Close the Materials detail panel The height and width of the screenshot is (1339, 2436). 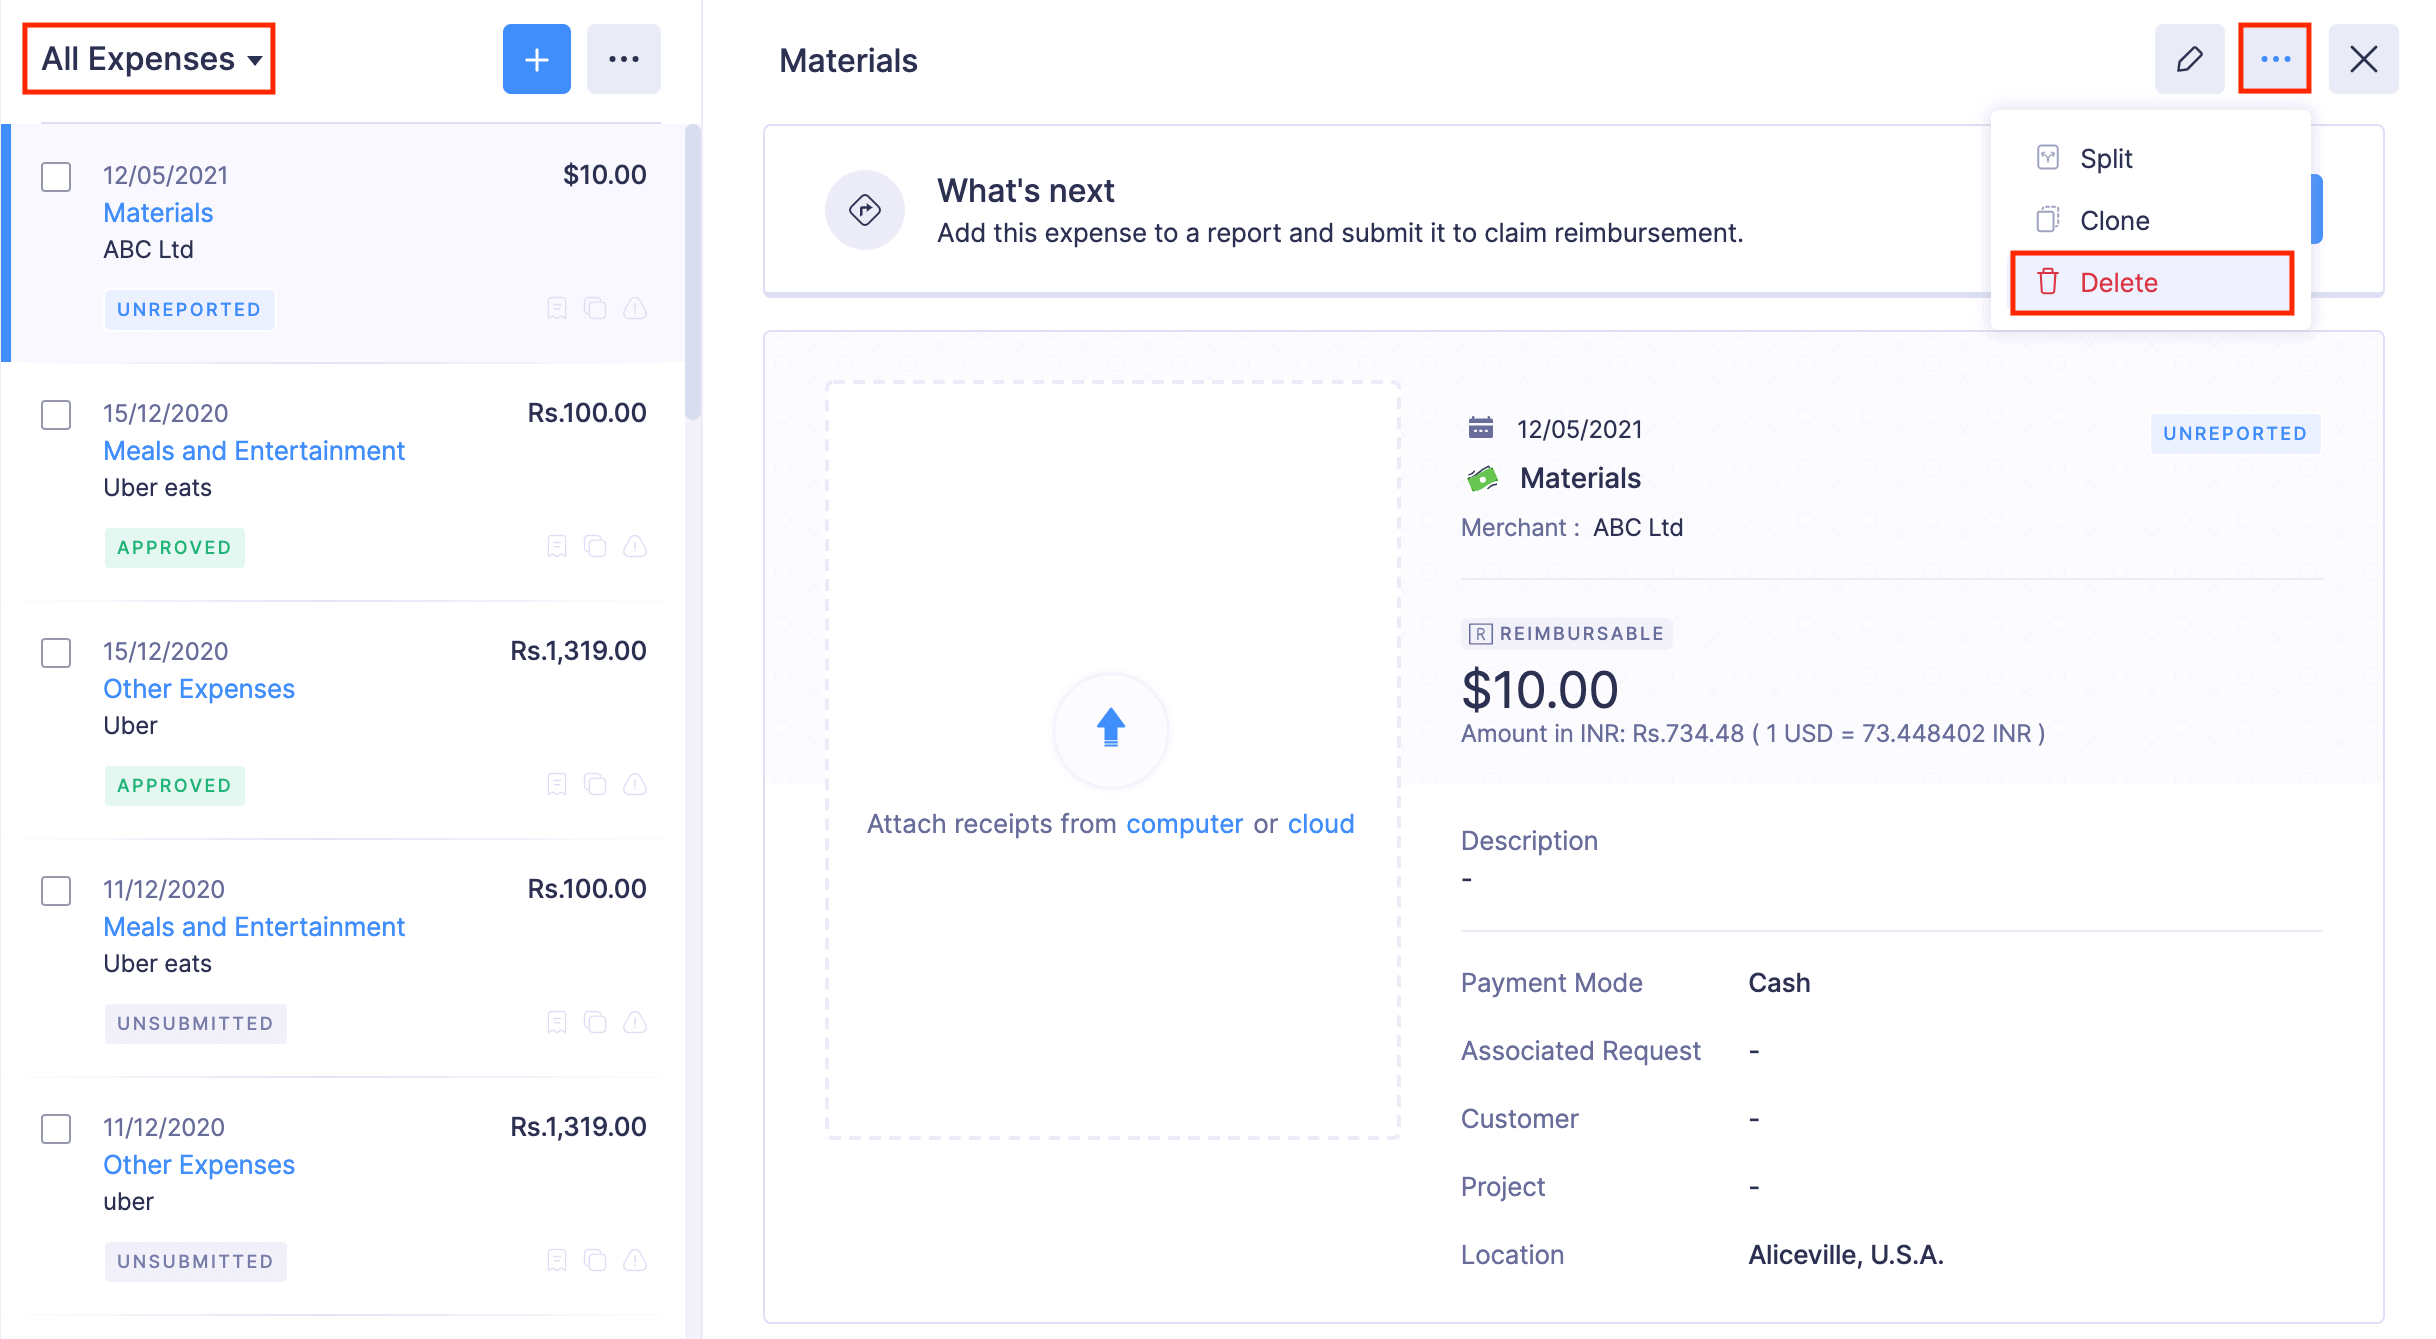2363,60
